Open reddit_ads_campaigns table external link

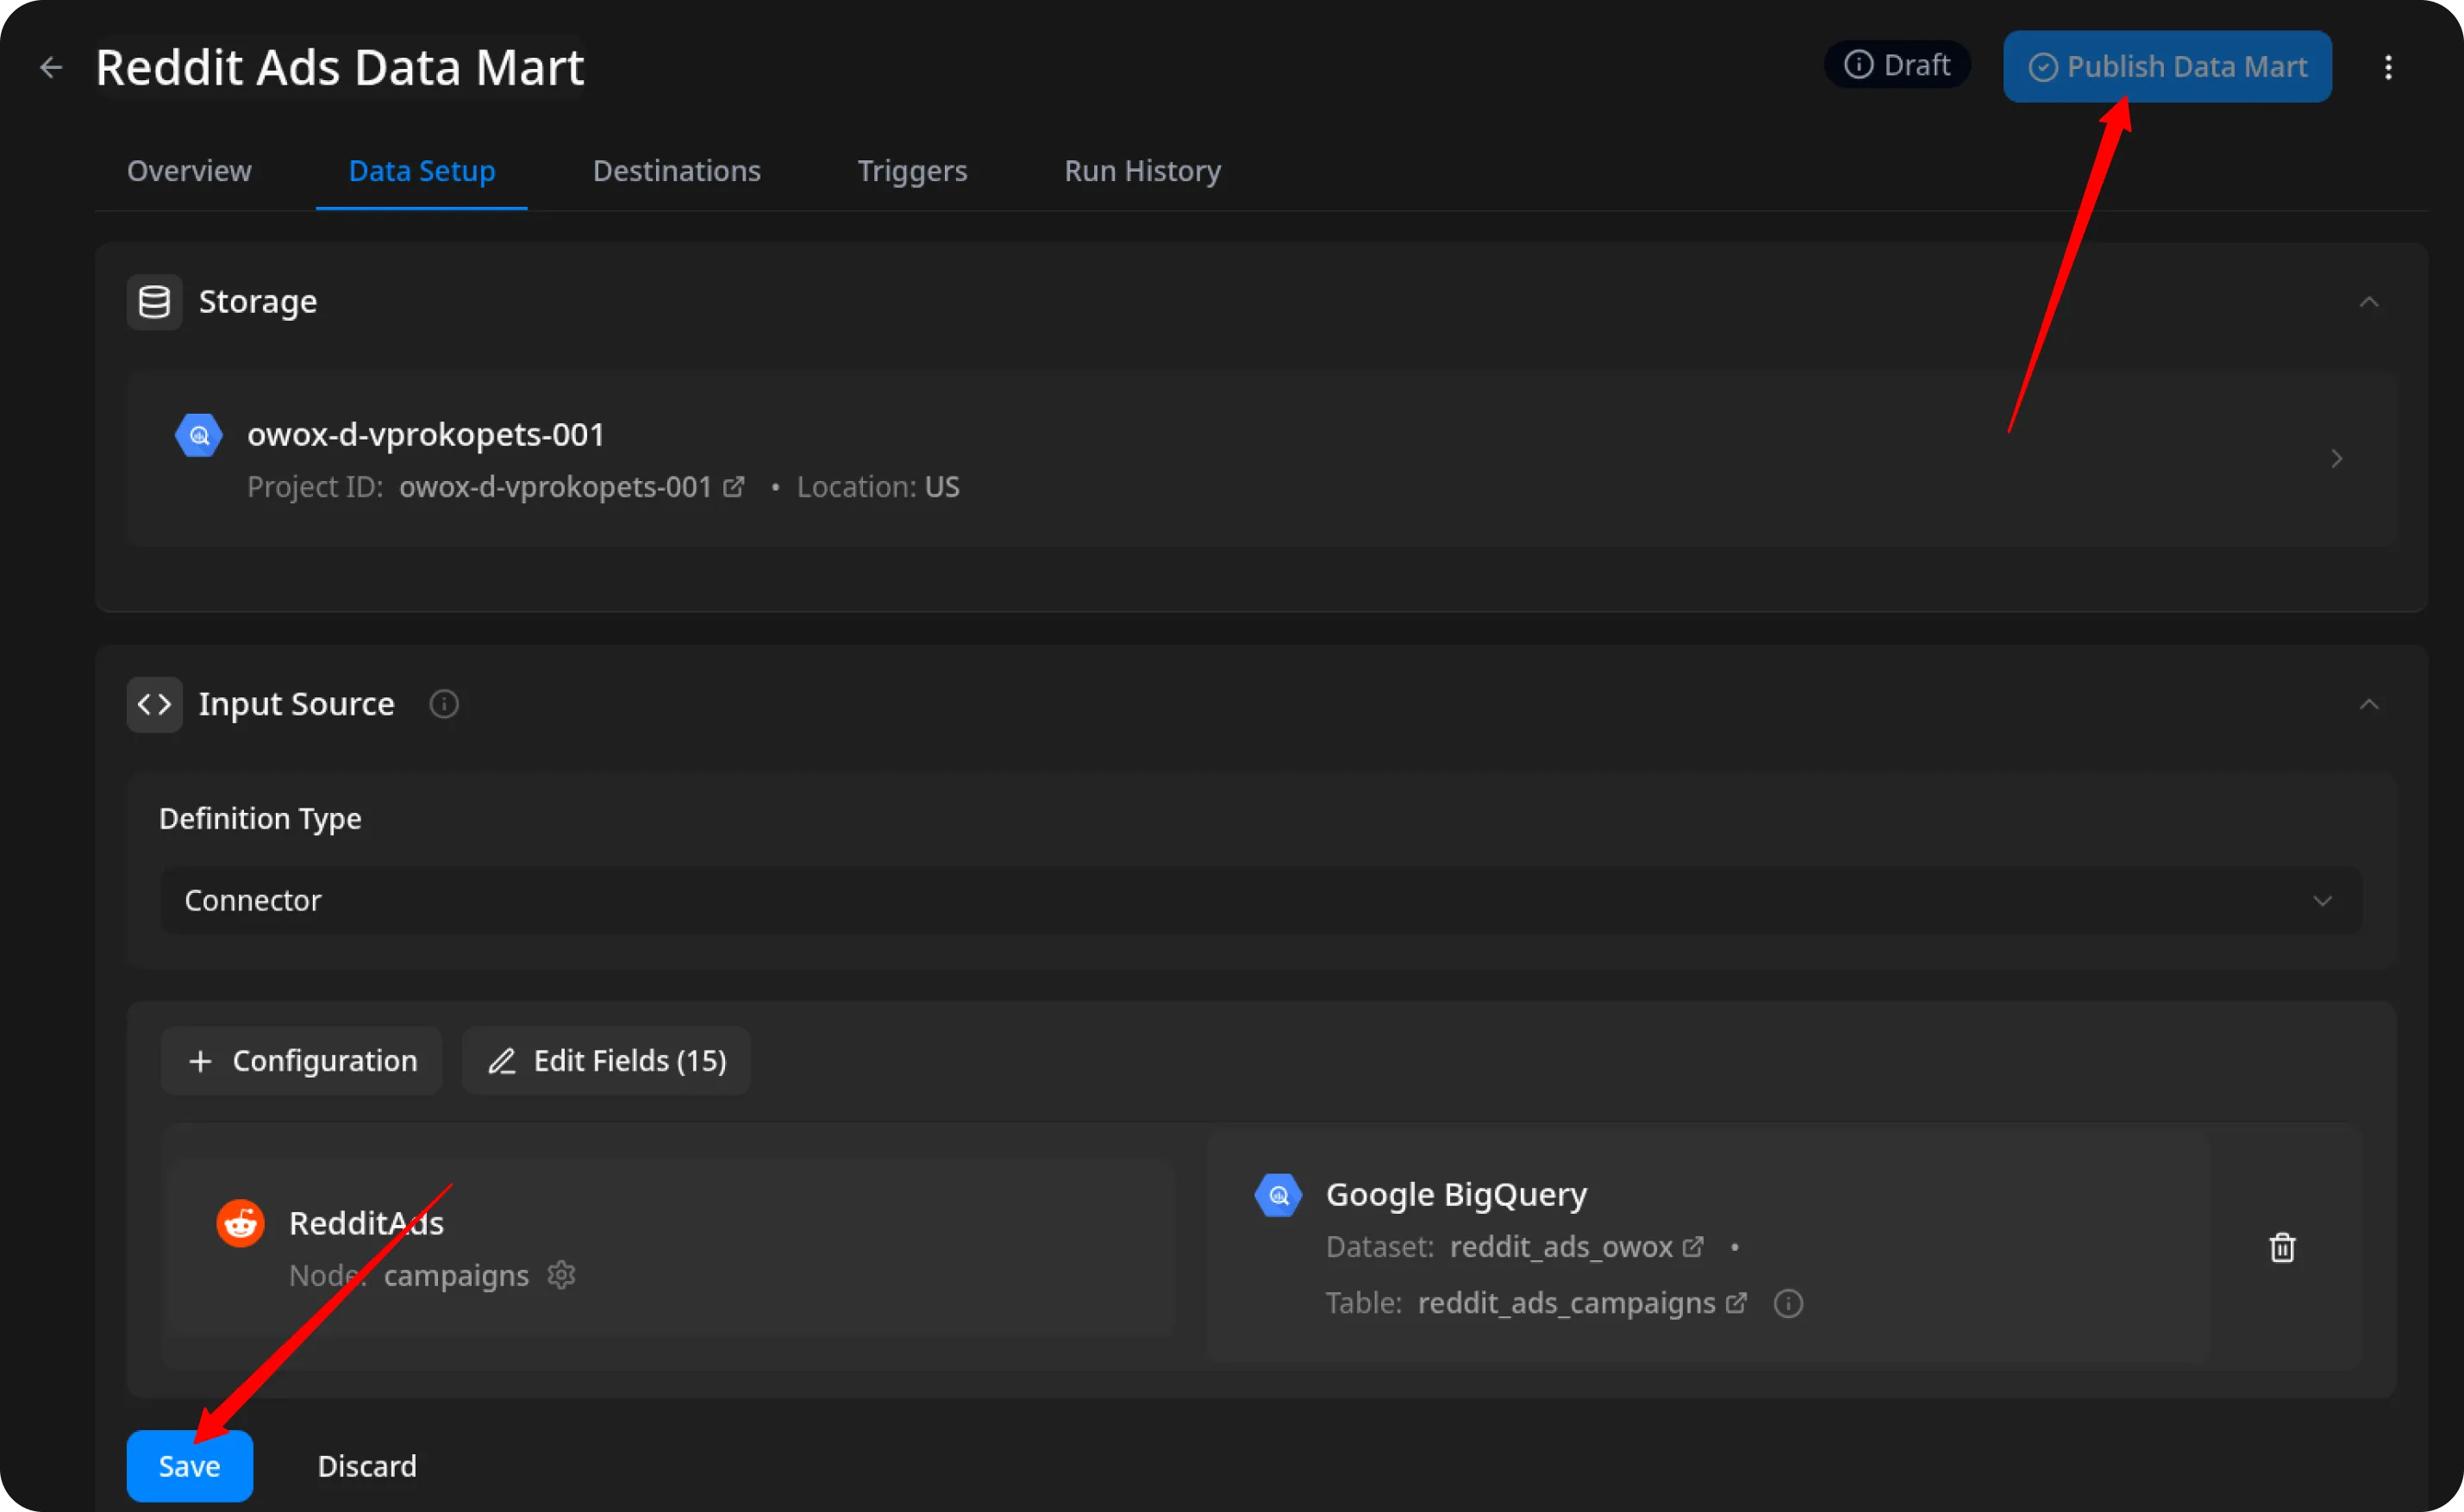(x=1737, y=1303)
